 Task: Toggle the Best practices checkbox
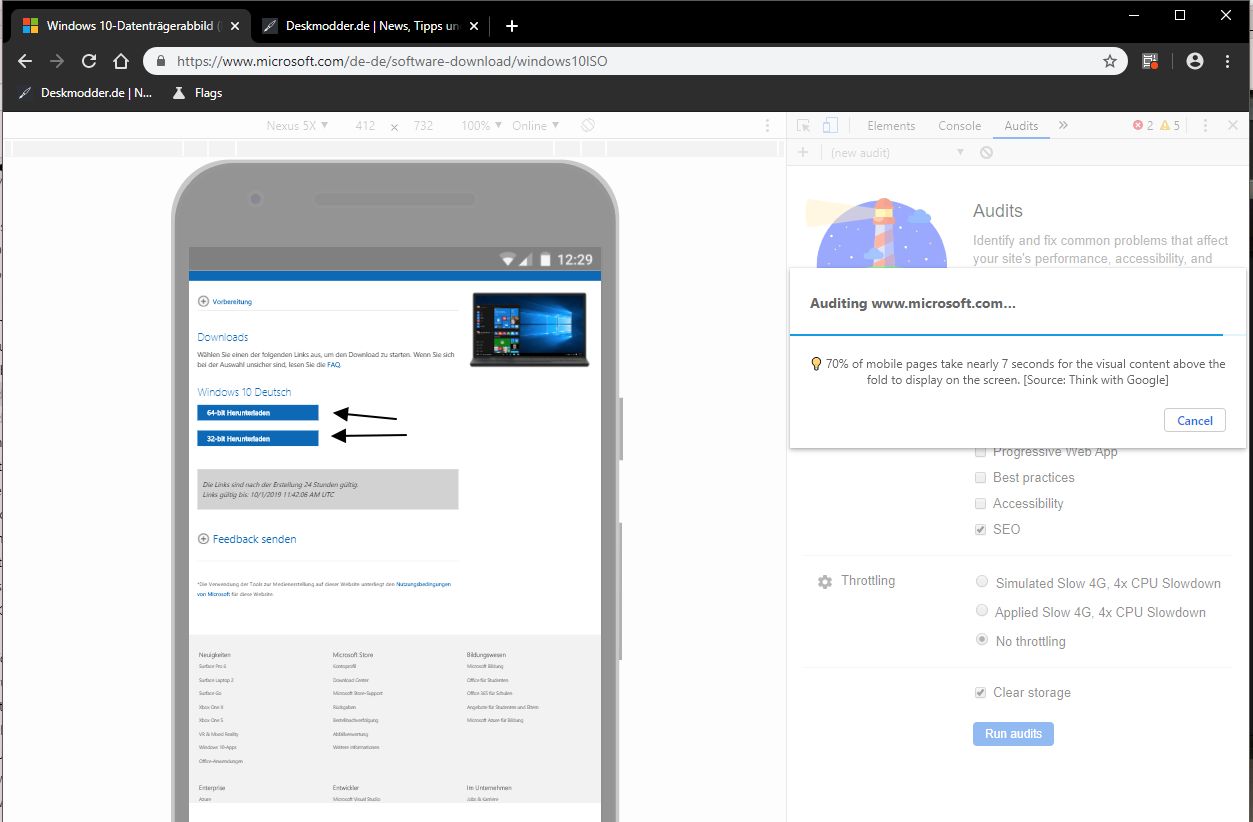(x=981, y=477)
